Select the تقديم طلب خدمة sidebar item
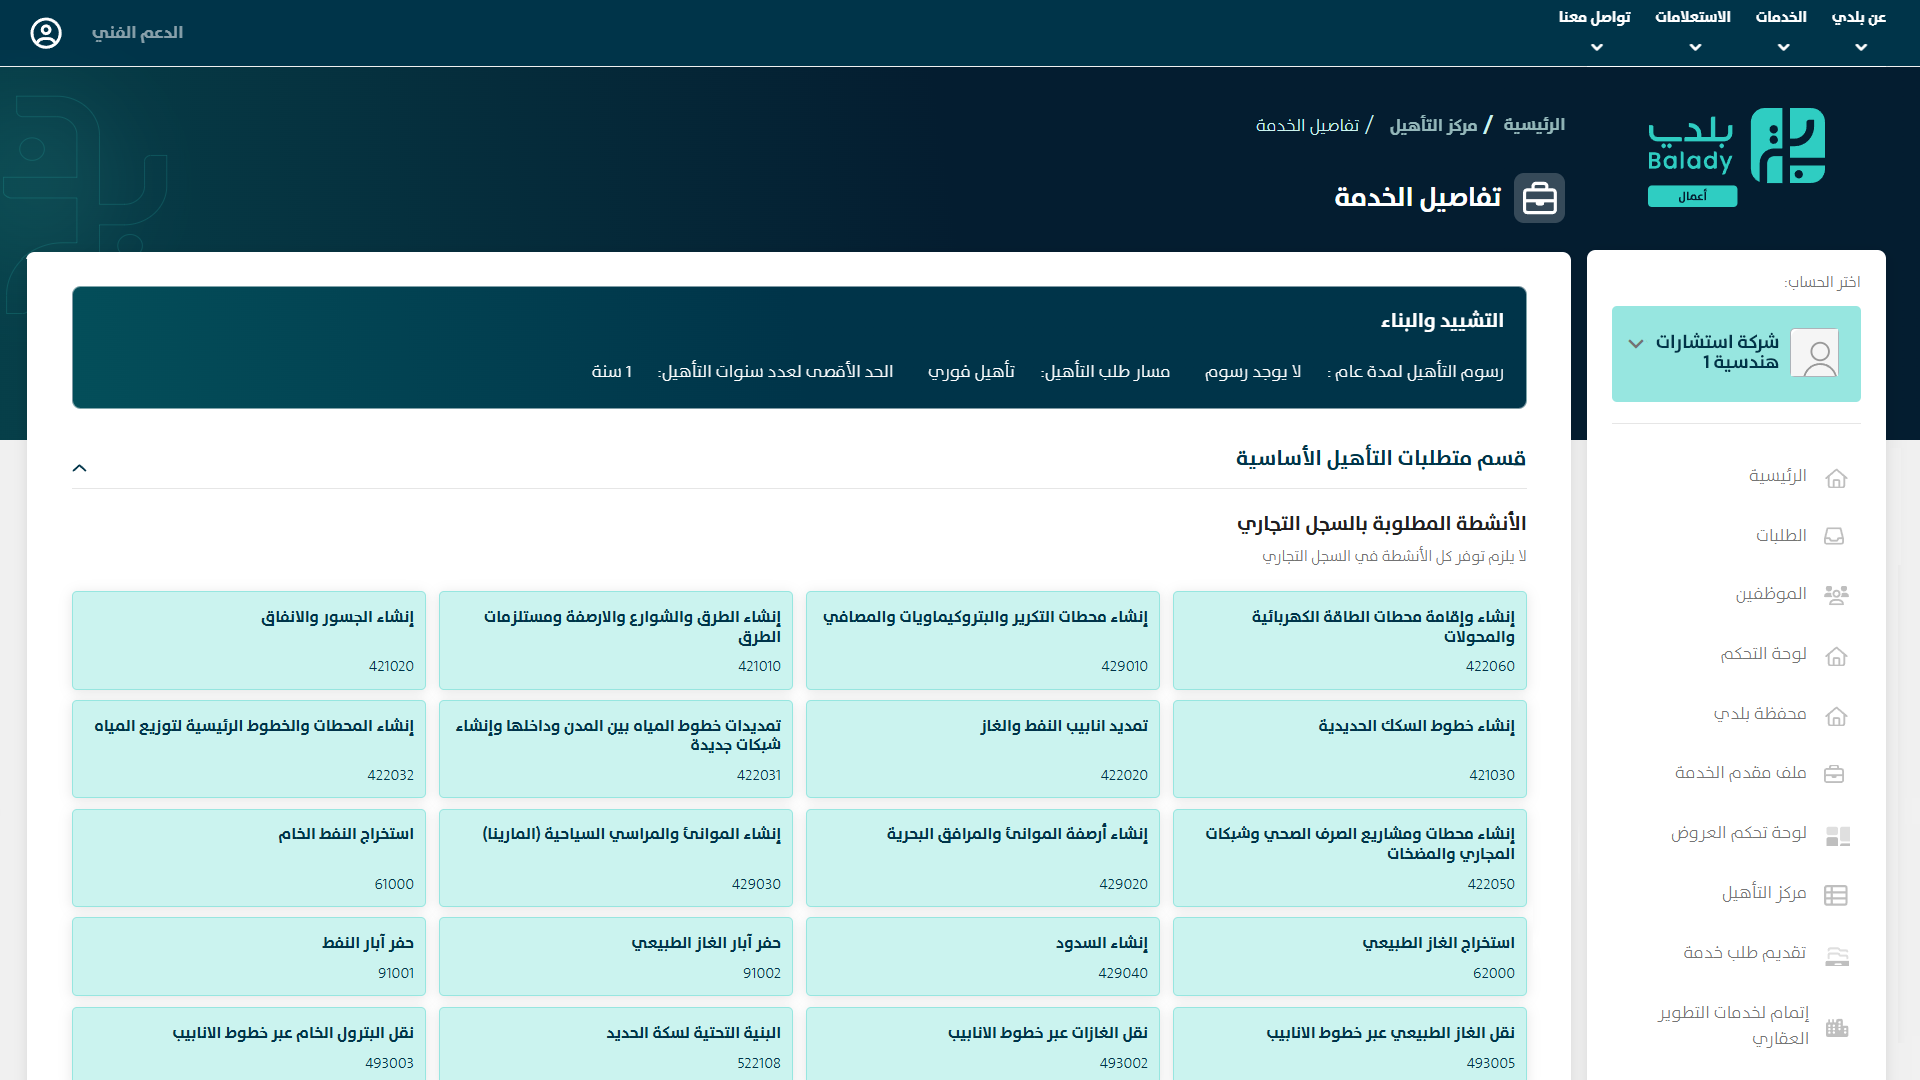The height and width of the screenshot is (1080, 1920). pyautogui.click(x=1744, y=953)
